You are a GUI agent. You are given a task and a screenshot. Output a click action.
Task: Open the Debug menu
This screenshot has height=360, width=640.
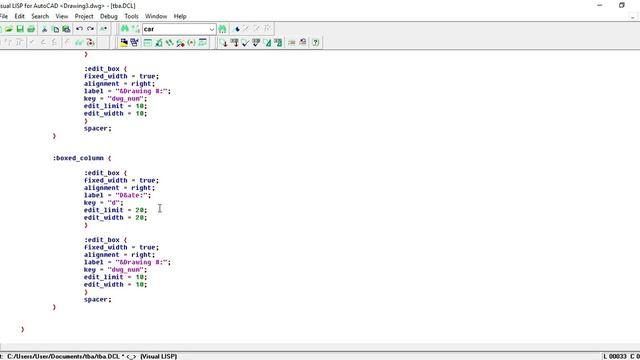(x=109, y=16)
